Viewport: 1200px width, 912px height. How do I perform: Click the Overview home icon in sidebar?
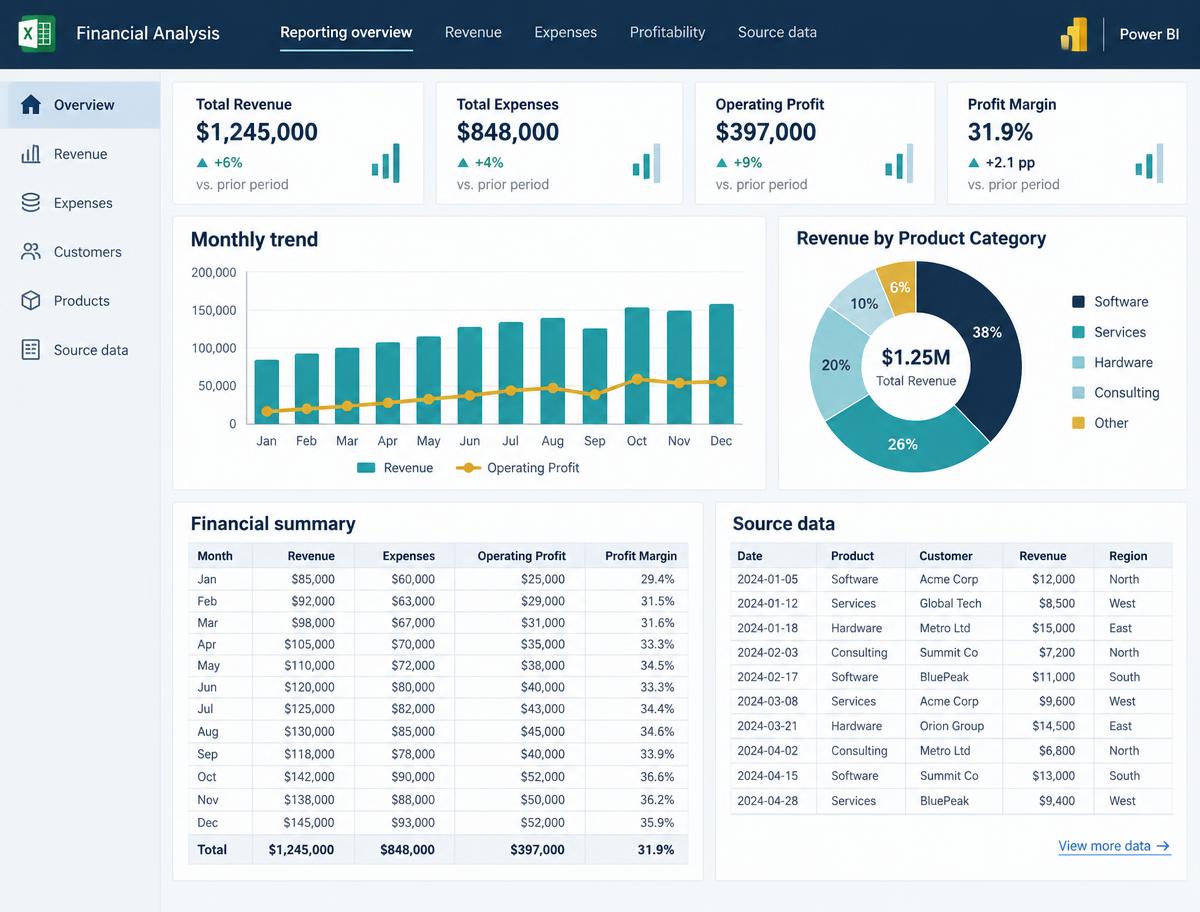coord(31,105)
